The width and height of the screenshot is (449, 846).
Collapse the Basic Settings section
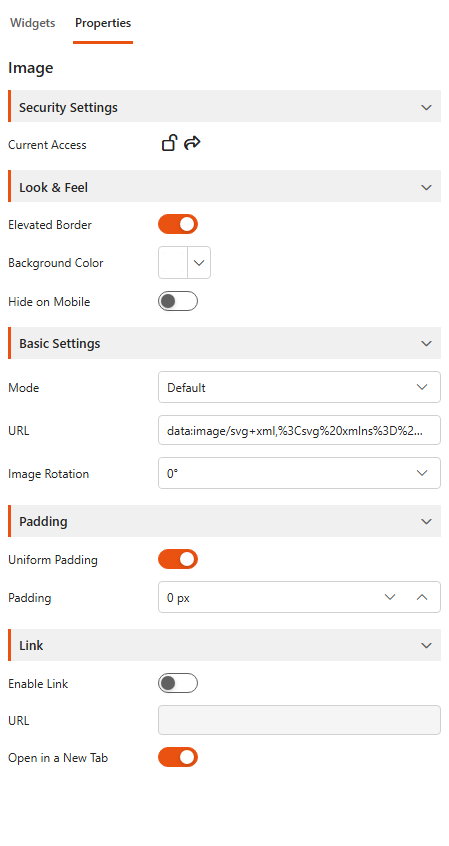224,343
